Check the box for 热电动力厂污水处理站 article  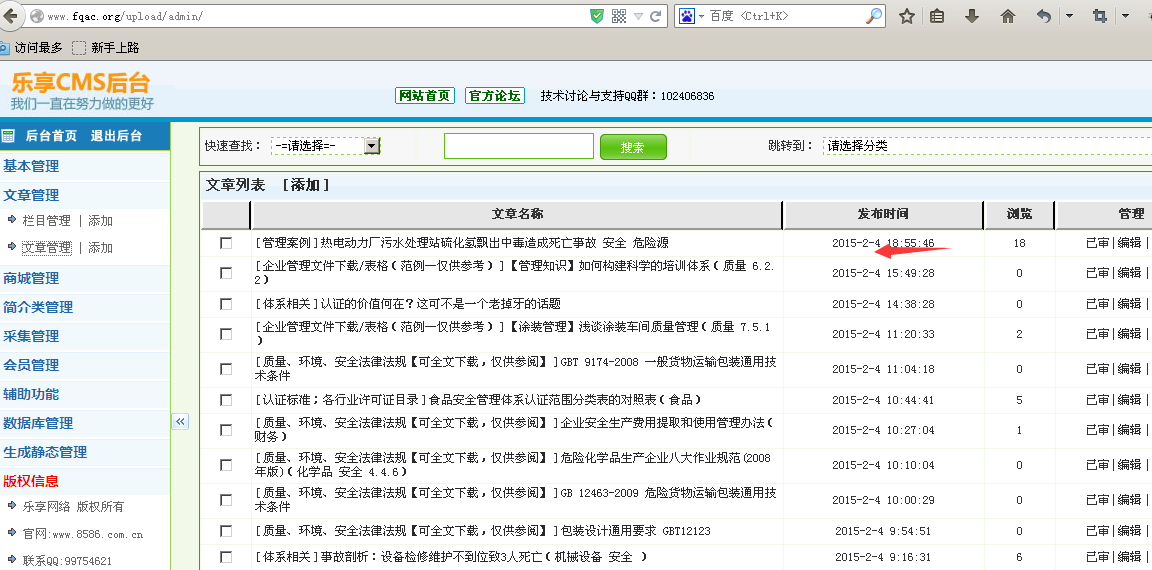pos(226,242)
